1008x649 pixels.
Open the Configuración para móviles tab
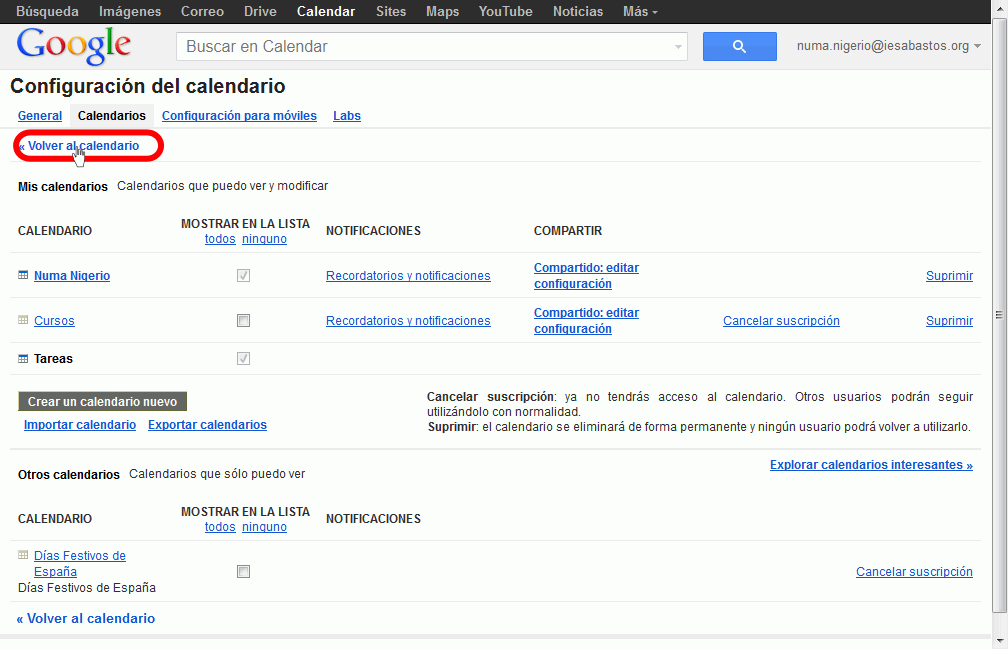(239, 116)
